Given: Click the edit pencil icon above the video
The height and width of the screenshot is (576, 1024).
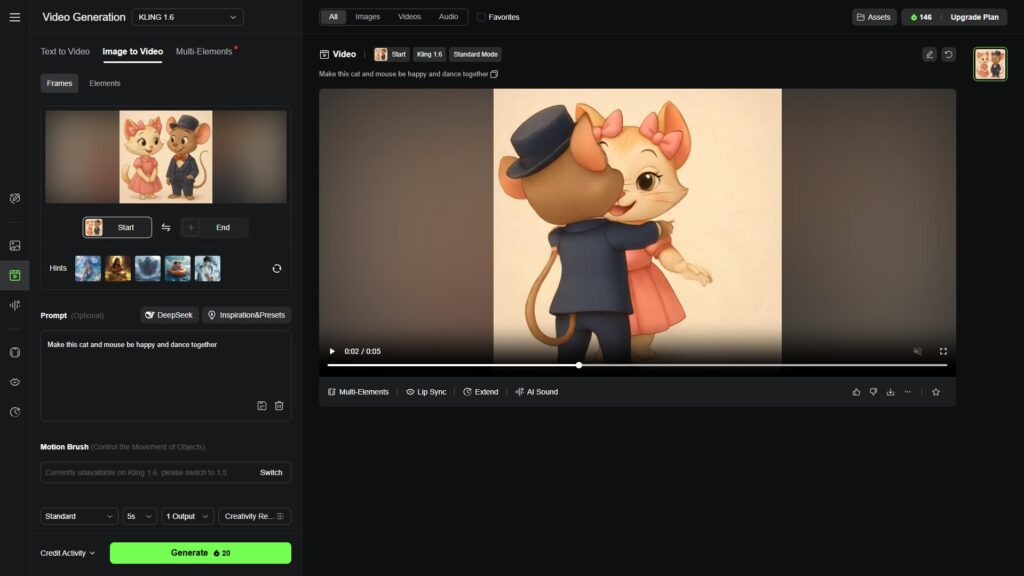Looking at the screenshot, I should pyautogui.click(x=929, y=54).
